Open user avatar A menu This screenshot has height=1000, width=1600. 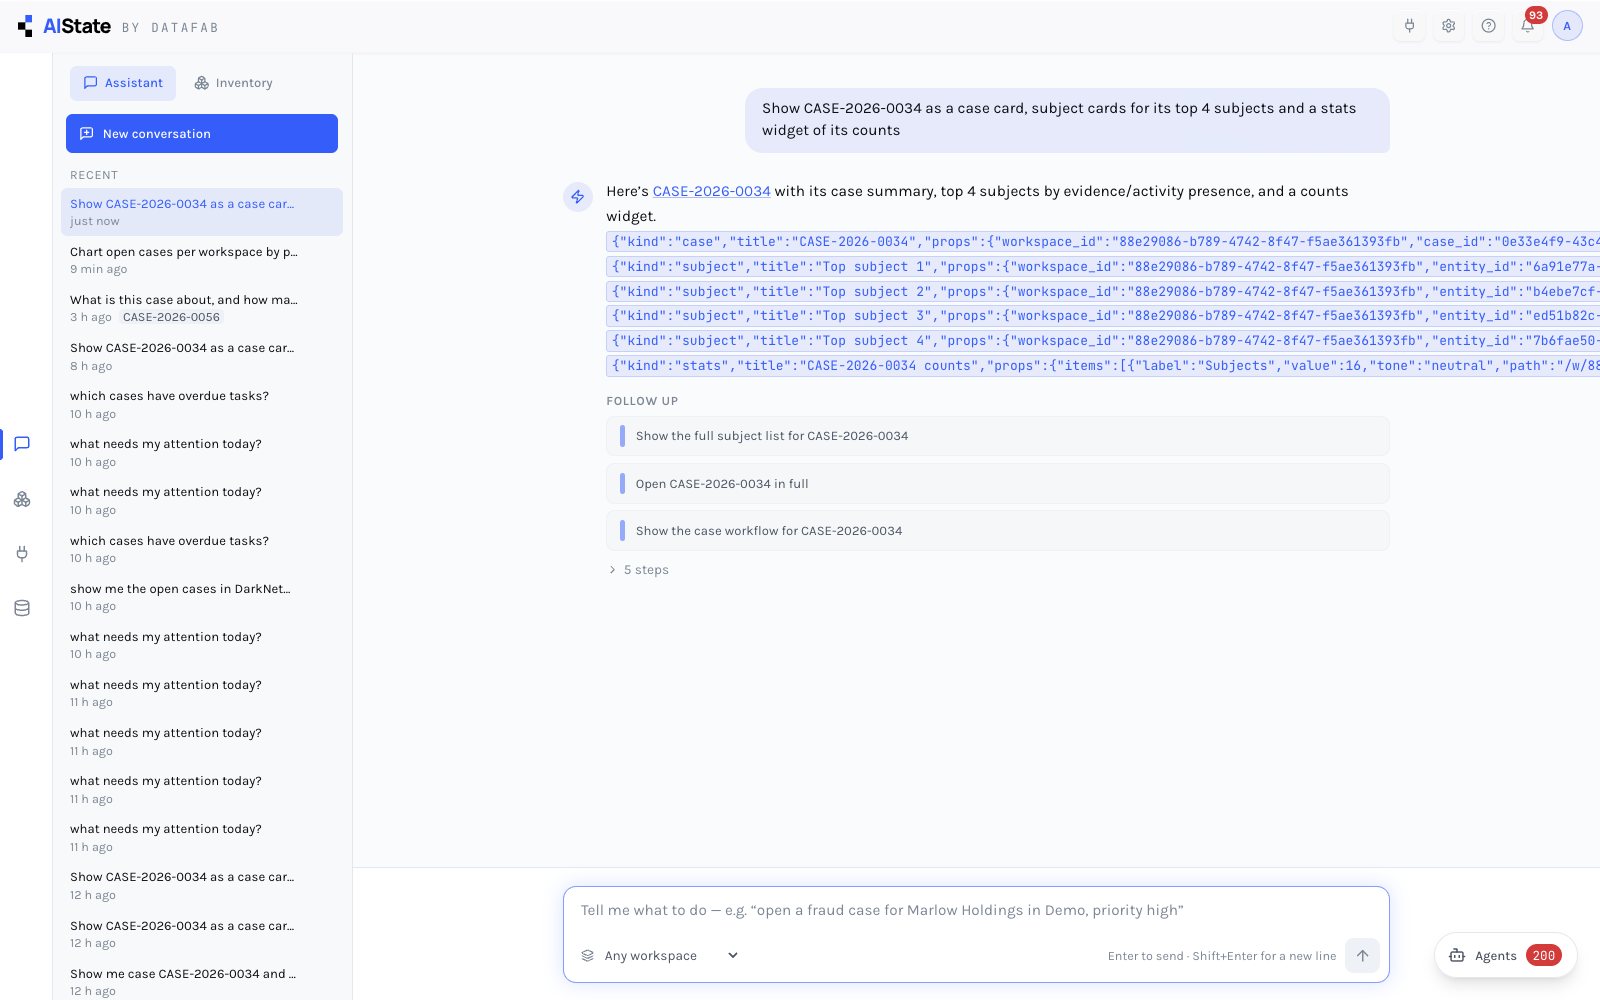pos(1567,26)
